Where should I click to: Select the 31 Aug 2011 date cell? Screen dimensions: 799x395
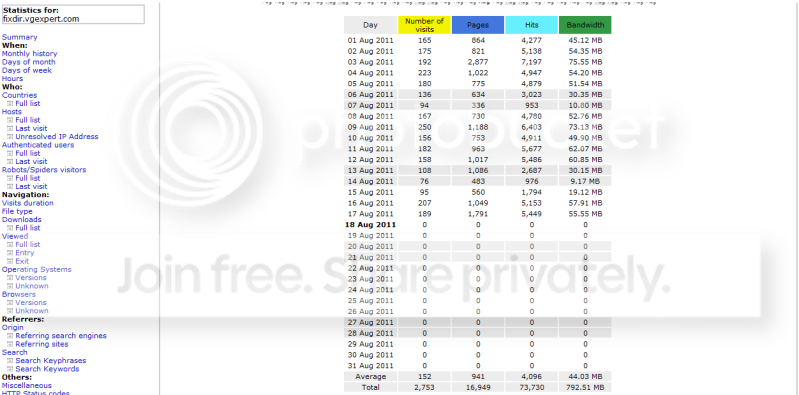[370, 366]
